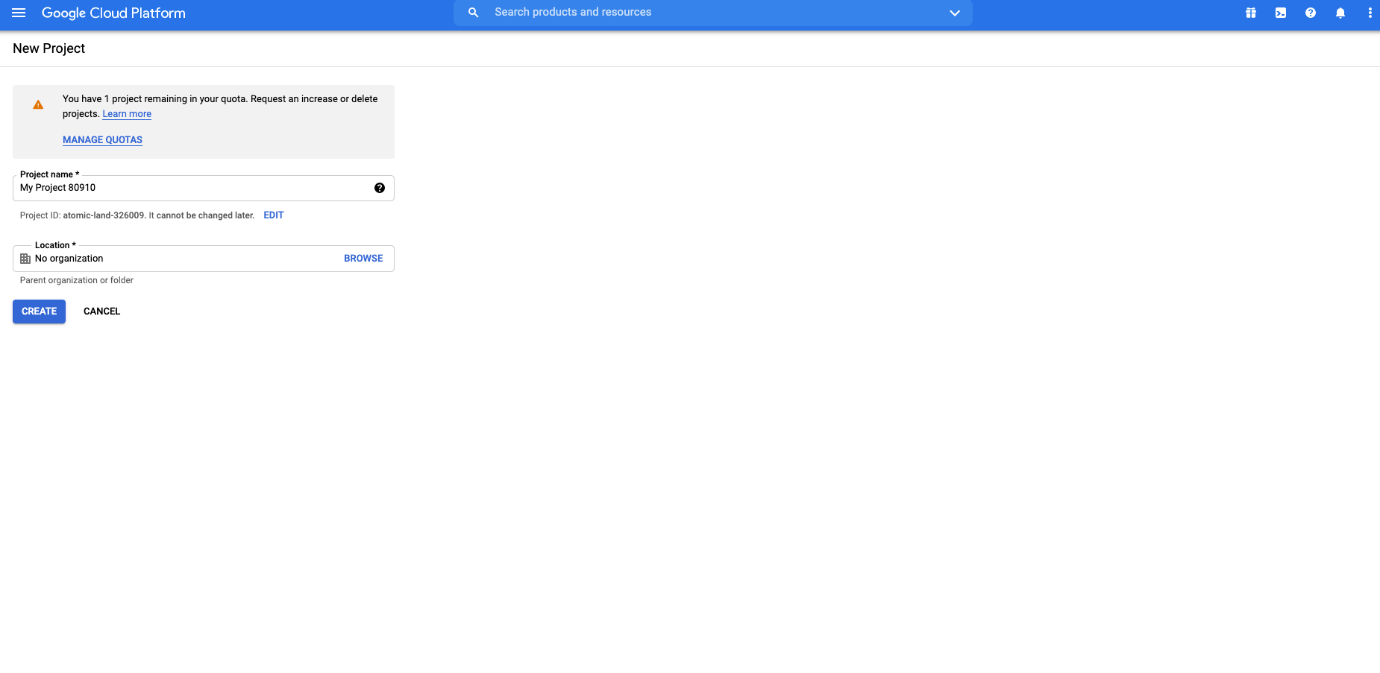Open the help question mark in header
This screenshot has width=1380, height=673.
click(x=1310, y=13)
